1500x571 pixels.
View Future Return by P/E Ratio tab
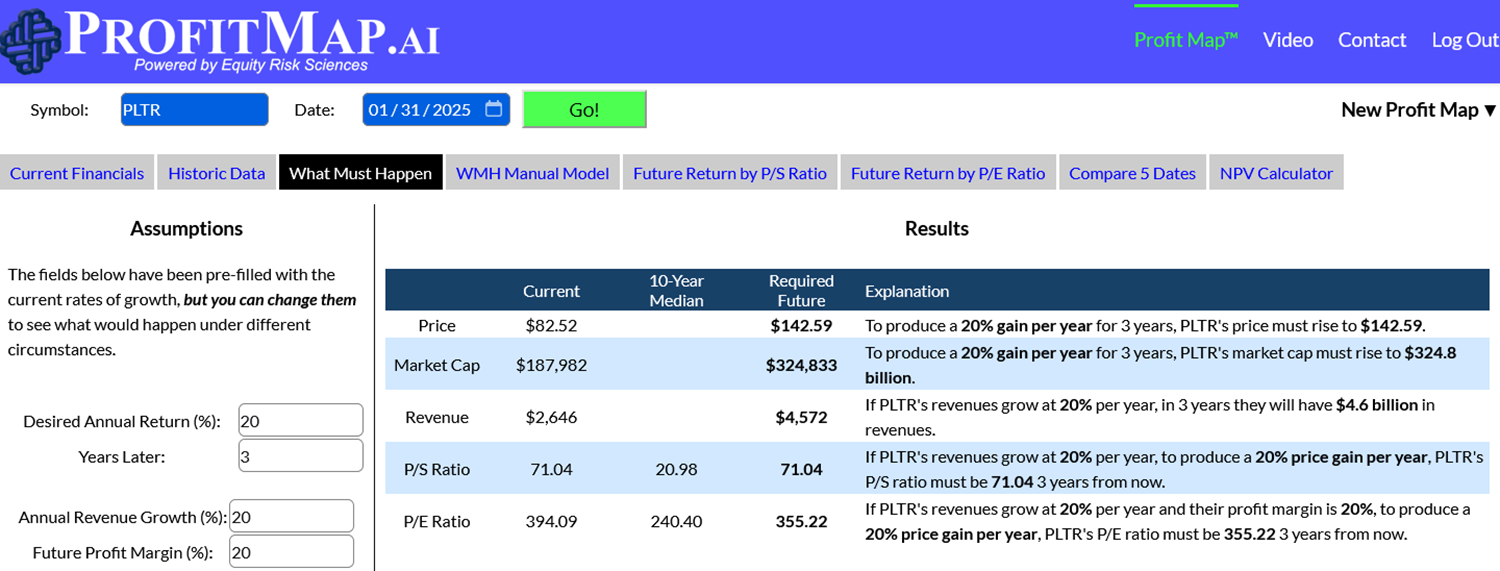[x=948, y=173]
